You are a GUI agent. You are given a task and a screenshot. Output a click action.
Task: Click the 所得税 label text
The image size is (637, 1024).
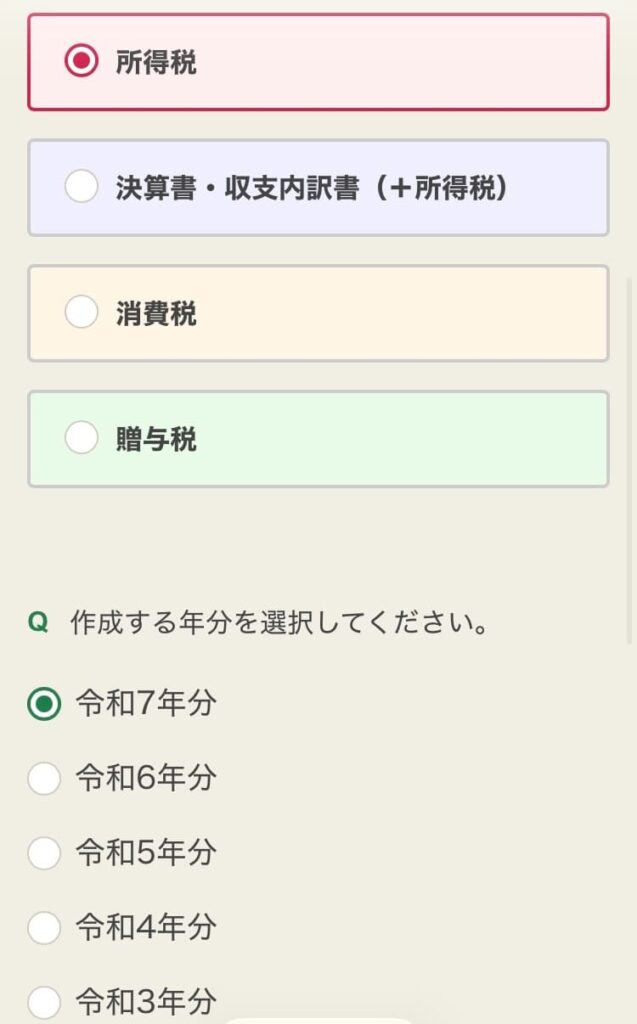click(x=156, y=62)
